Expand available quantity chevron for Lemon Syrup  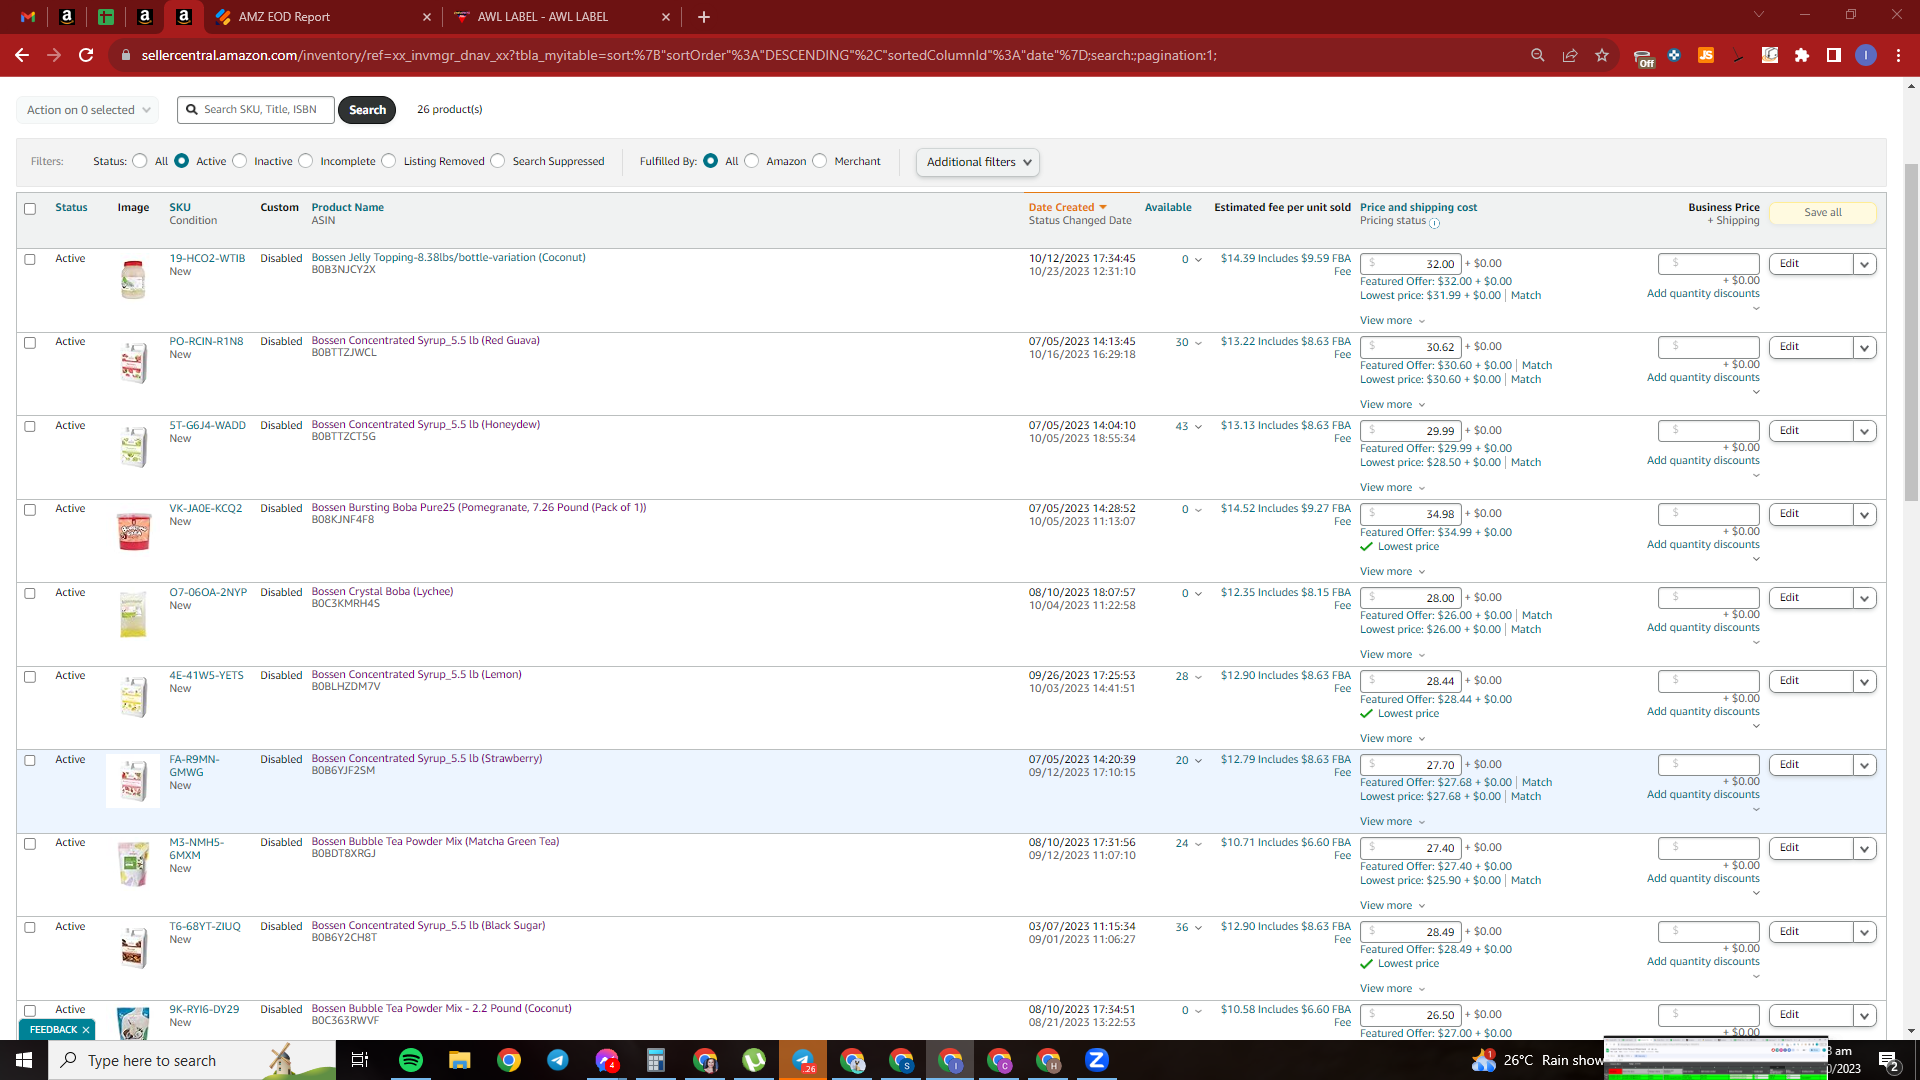click(1198, 677)
